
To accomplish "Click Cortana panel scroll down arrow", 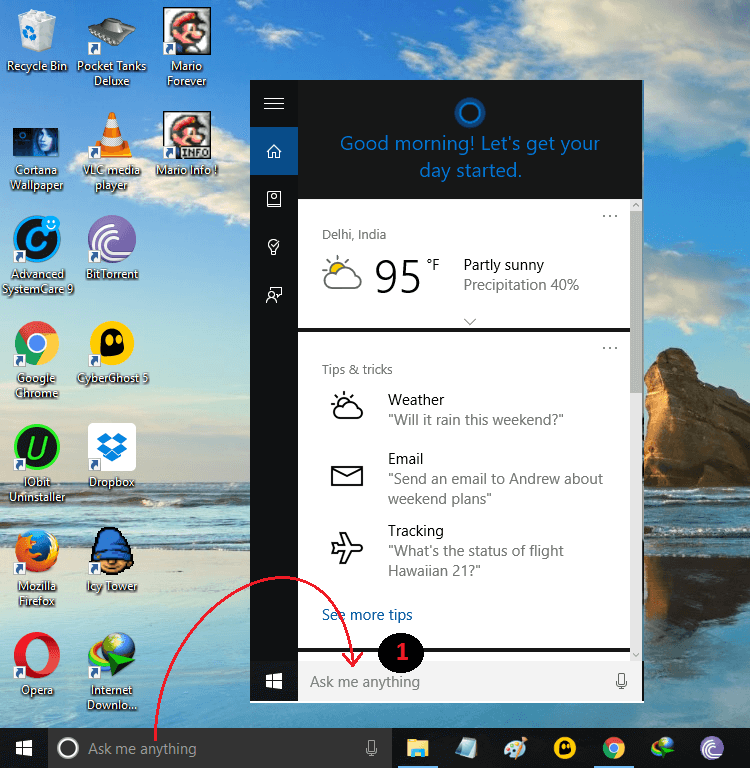I will 636,655.
